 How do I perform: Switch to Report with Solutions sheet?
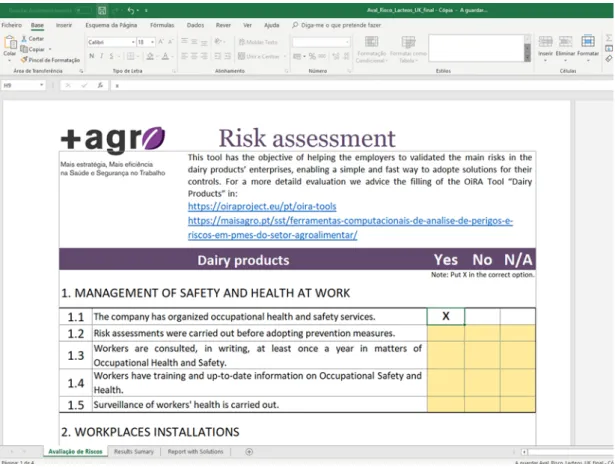[195, 452]
